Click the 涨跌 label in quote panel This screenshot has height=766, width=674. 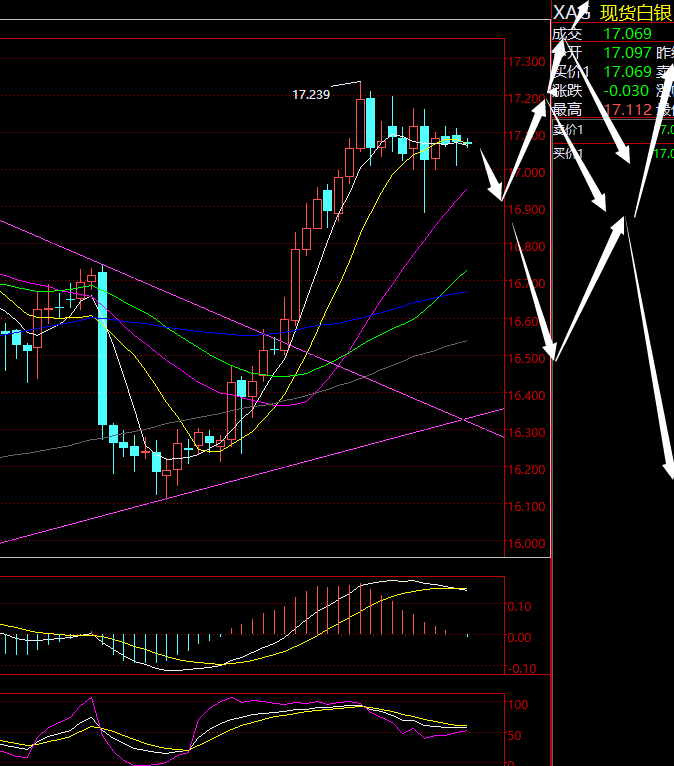tap(567, 91)
